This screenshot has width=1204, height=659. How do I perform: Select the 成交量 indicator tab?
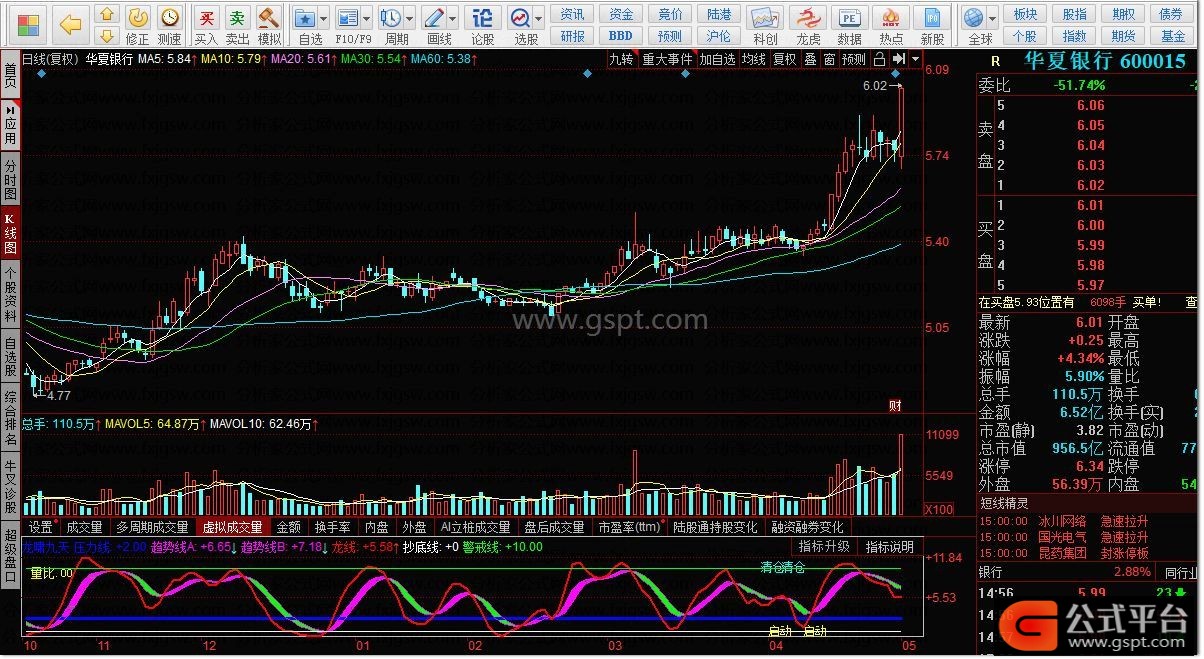(84, 527)
